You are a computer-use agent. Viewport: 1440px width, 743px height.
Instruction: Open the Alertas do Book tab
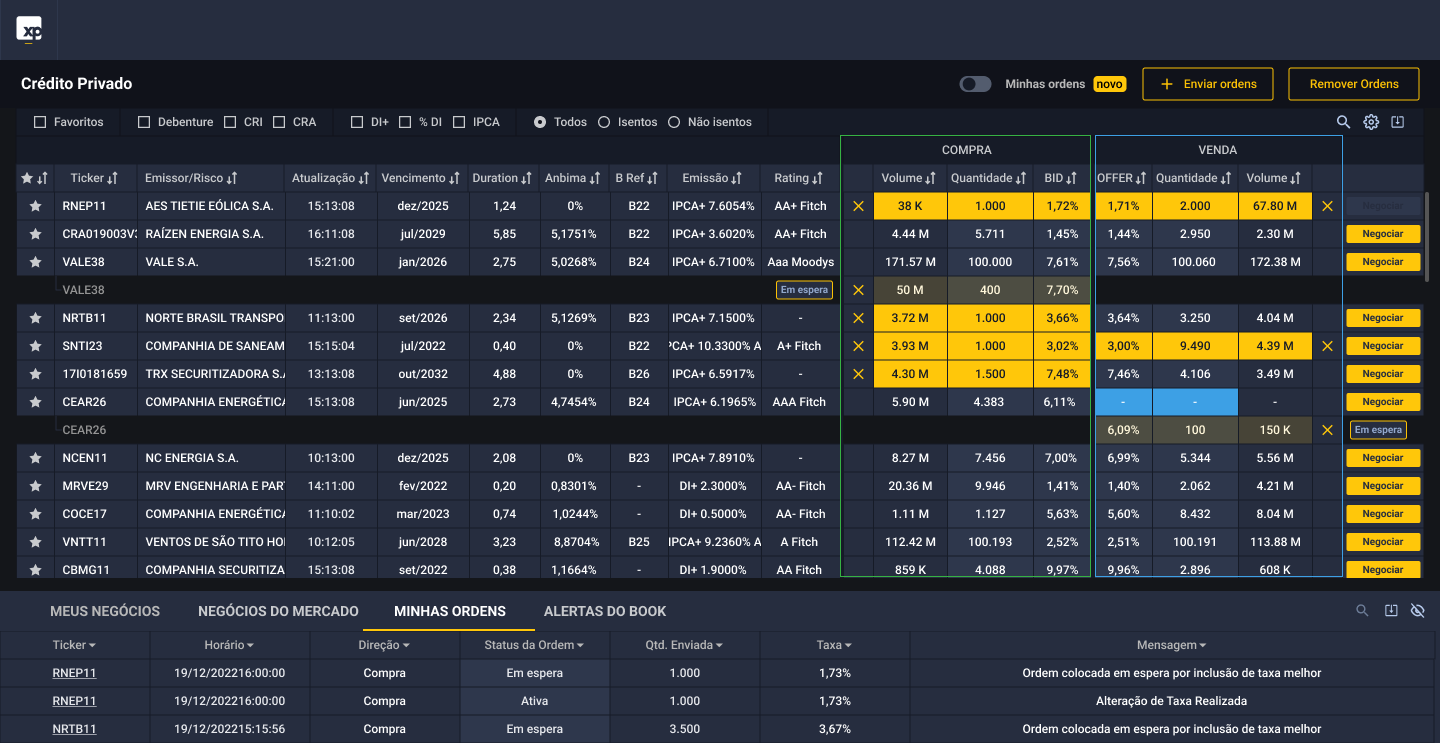pos(604,611)
